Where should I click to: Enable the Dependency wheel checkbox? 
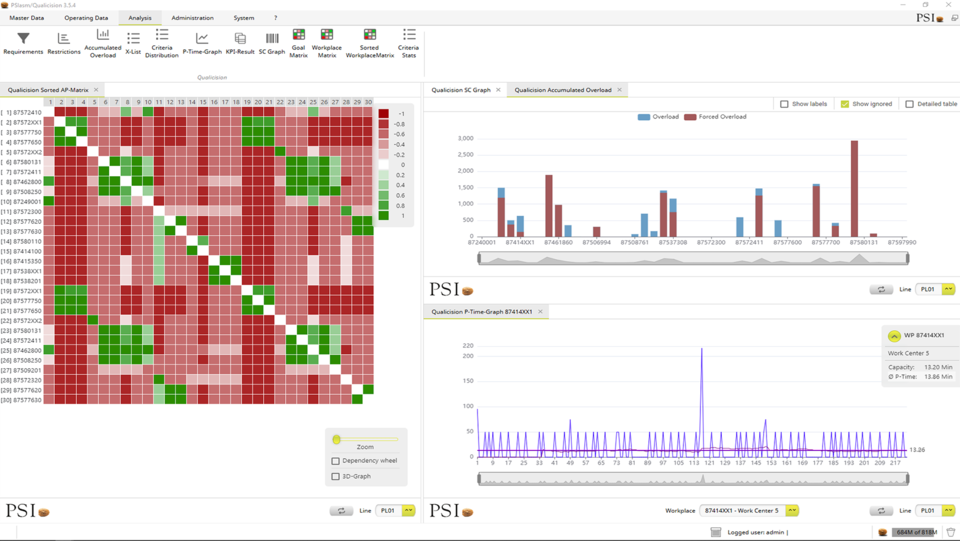point(336,461)
